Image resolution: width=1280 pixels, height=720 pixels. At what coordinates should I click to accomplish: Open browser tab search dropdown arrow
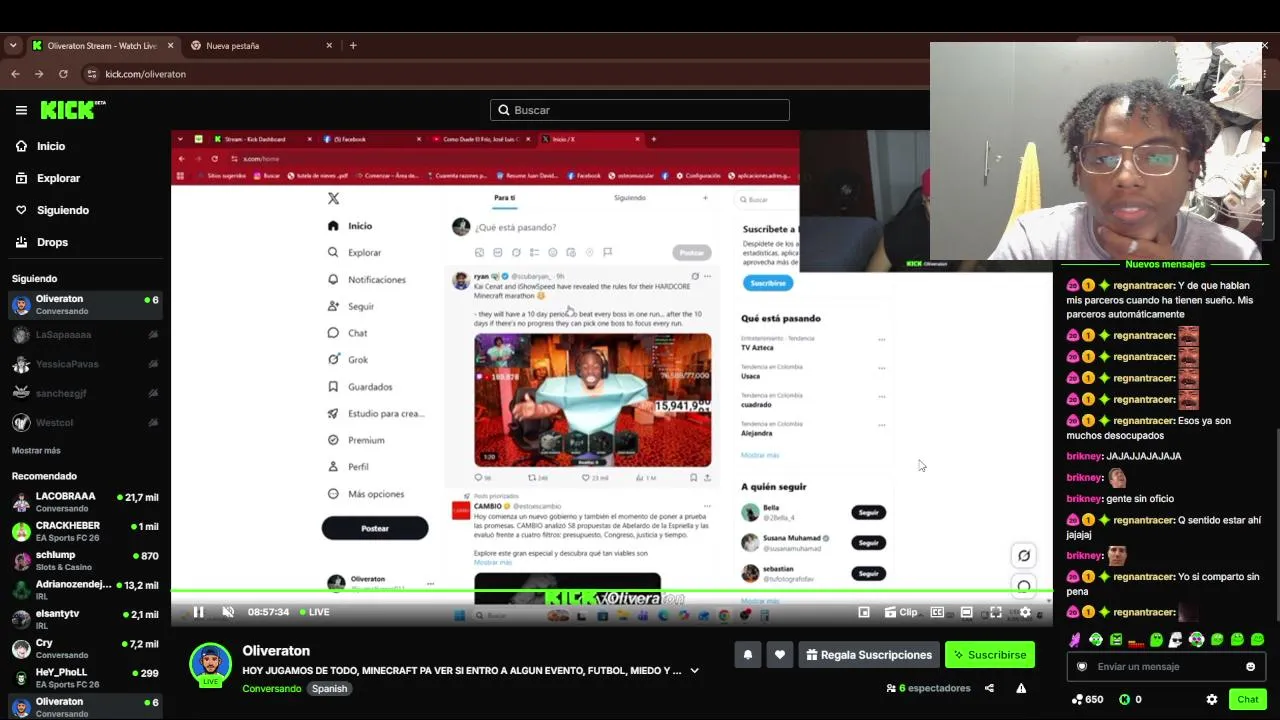pyautogui.click(x=13, y=45)
